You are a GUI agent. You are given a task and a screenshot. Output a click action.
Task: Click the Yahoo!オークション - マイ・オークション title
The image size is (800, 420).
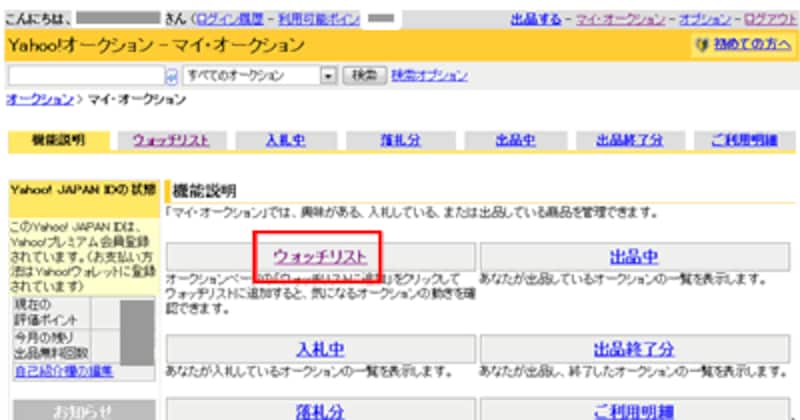click(x=157, y=45)
